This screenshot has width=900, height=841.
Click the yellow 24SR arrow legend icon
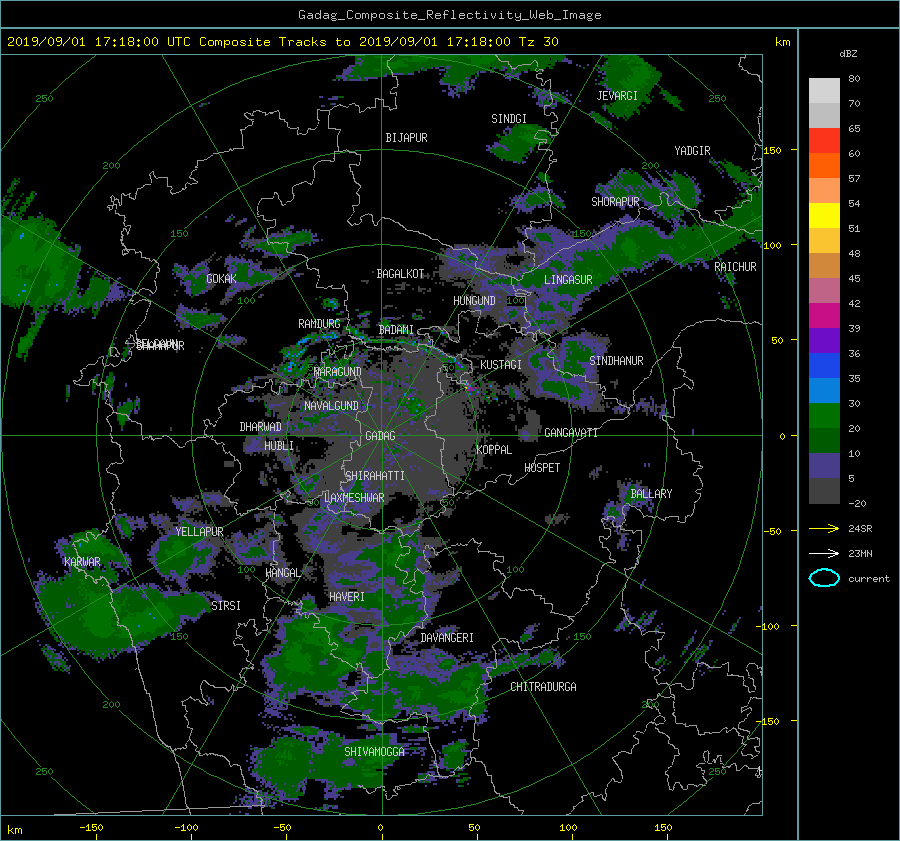pyautogui.click(x=824, y=528)
